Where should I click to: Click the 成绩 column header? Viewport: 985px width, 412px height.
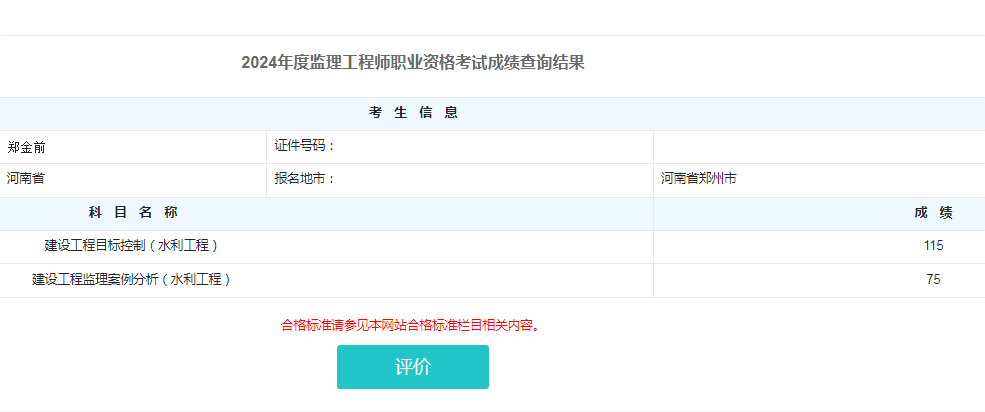[x=932, y=213]
